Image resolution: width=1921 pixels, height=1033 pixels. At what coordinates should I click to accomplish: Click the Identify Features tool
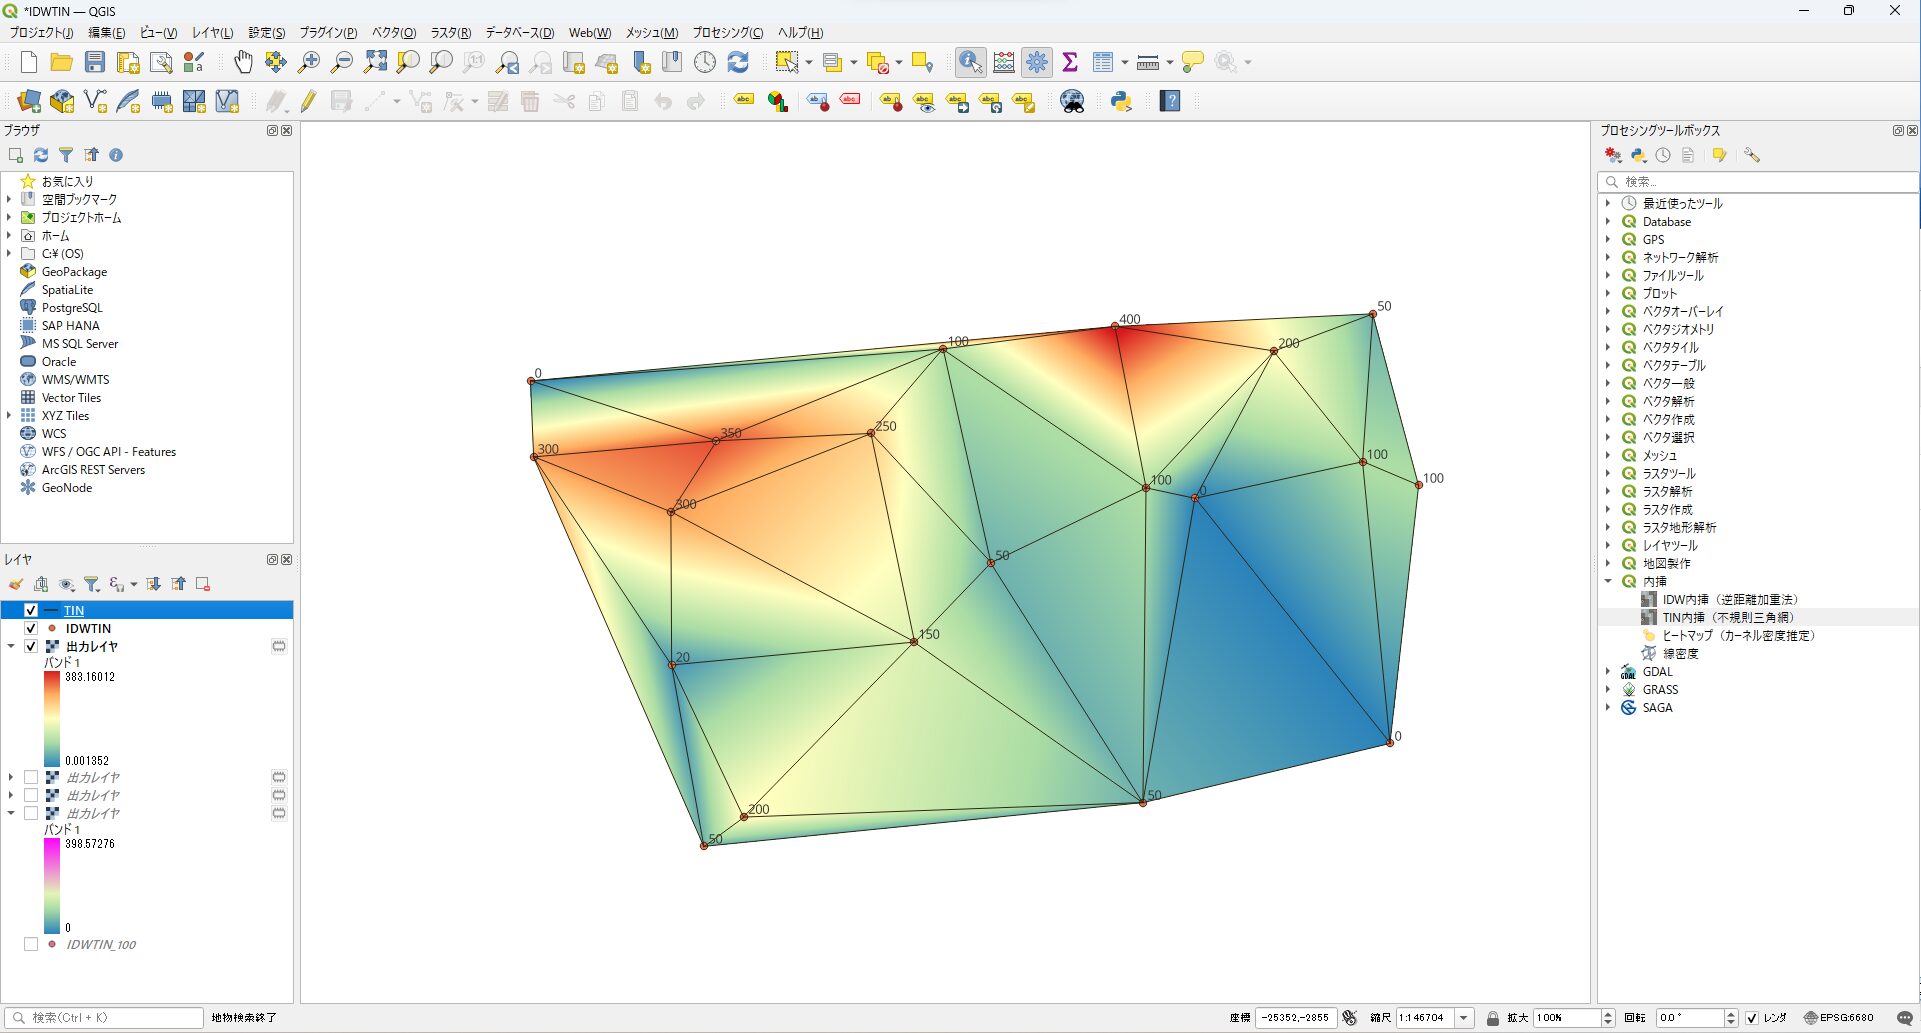point(970,62)
